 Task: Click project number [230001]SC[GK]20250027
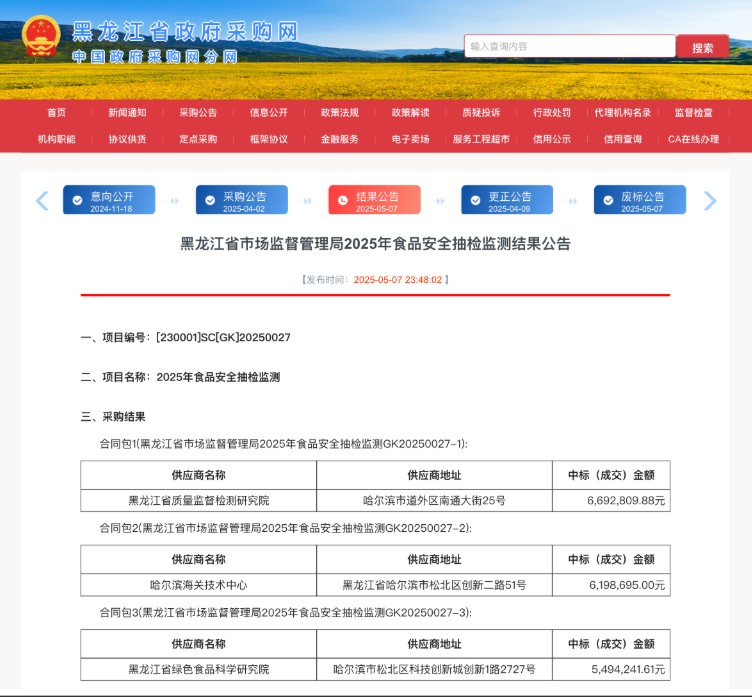[223, 338]
